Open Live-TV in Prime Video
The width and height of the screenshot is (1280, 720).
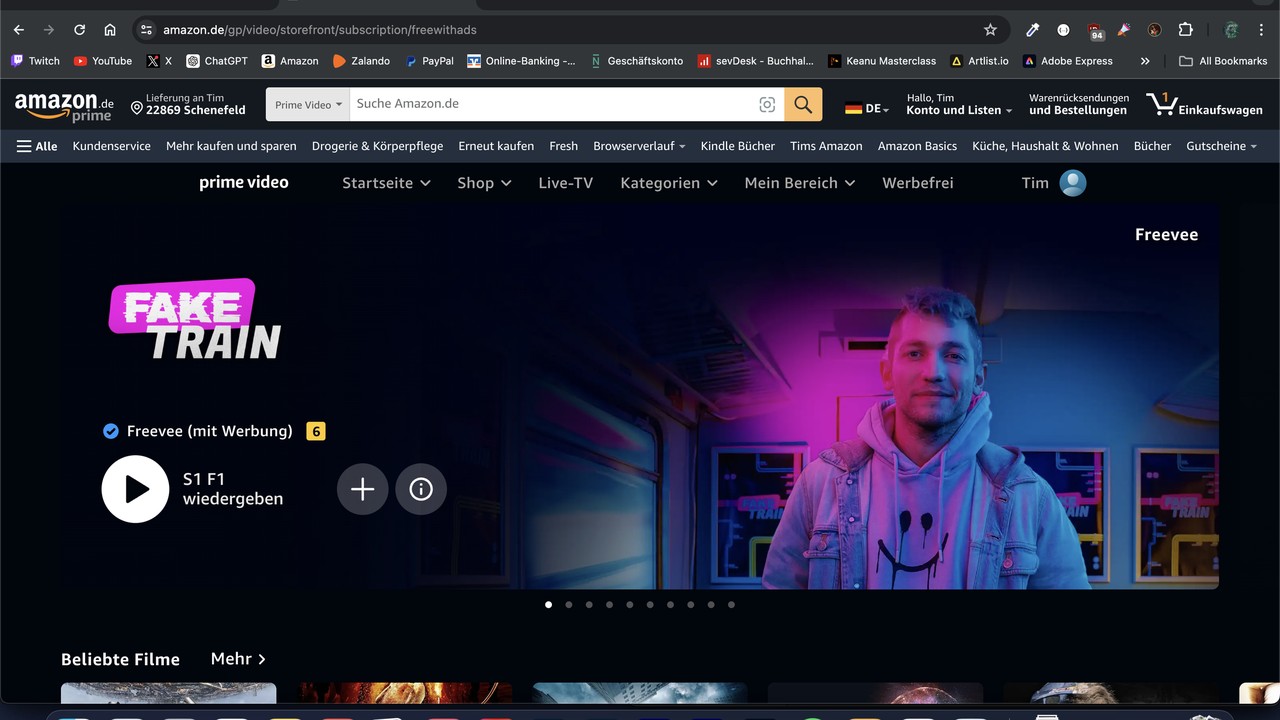pyautogui.click(x=565, y=183)
